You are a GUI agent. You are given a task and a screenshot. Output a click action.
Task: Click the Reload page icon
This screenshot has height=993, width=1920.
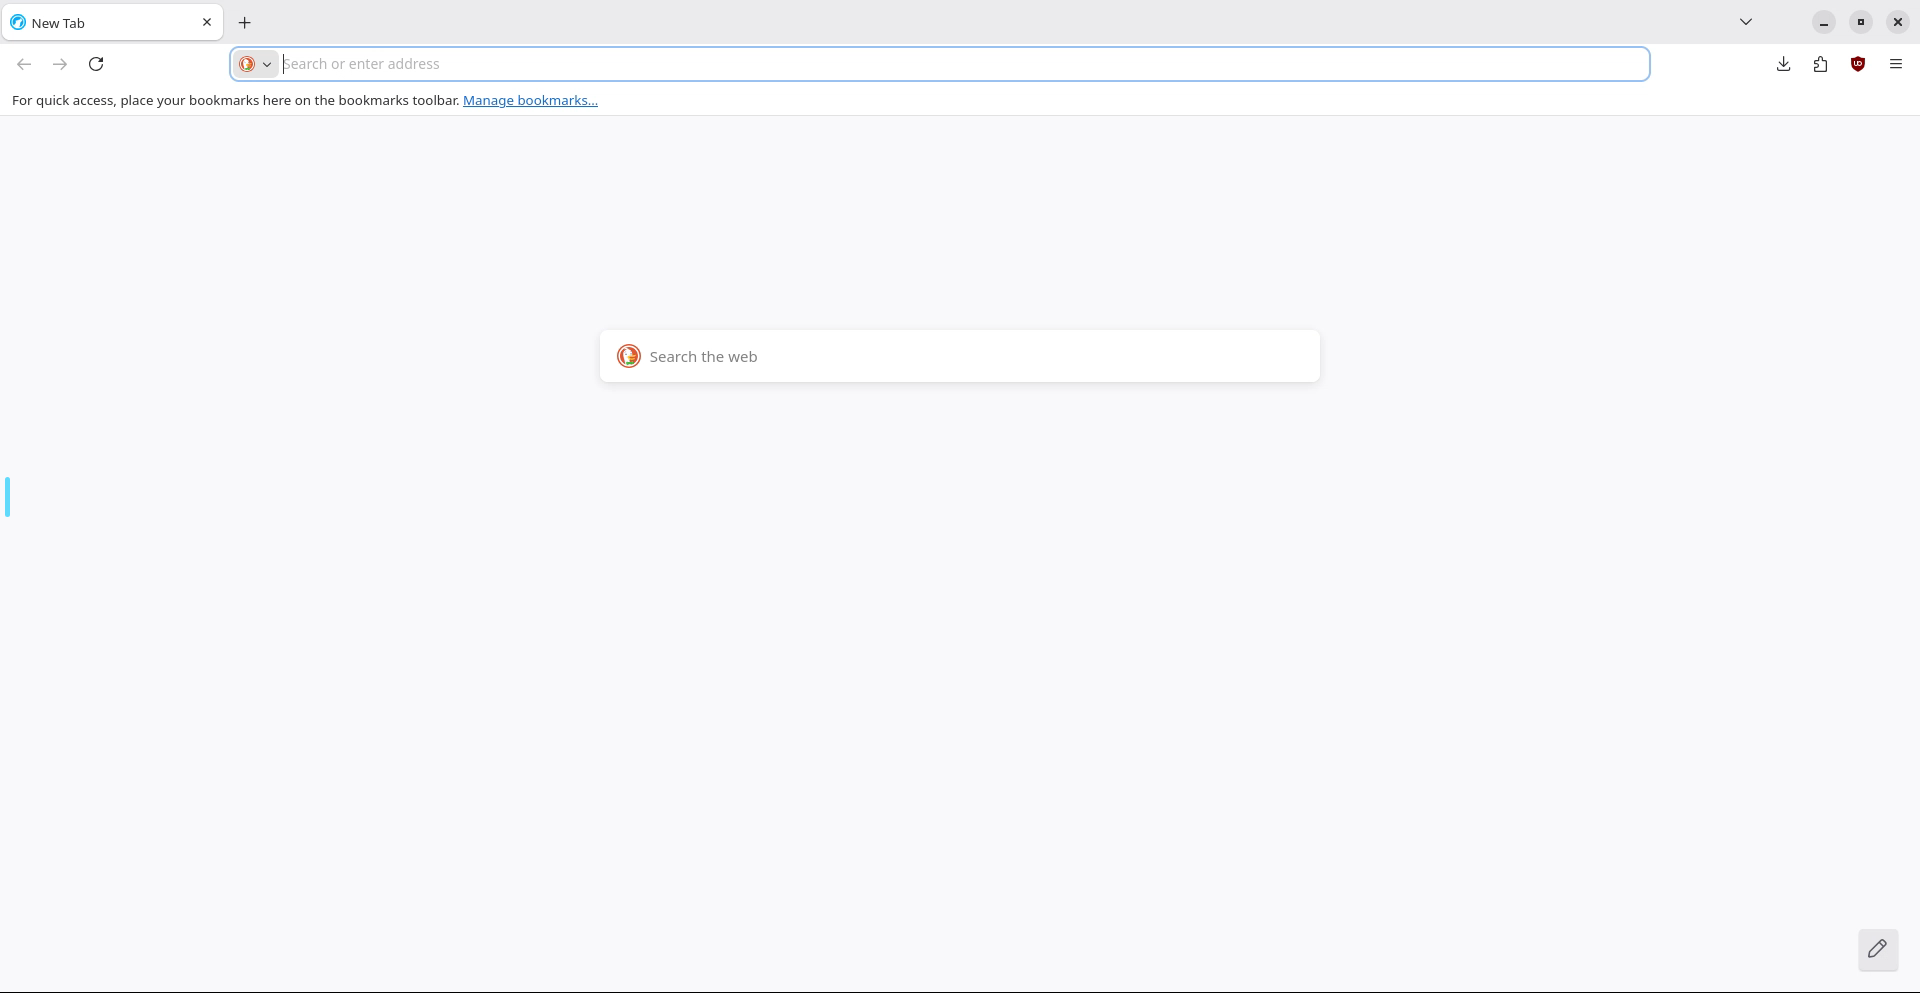pos(96,64)
